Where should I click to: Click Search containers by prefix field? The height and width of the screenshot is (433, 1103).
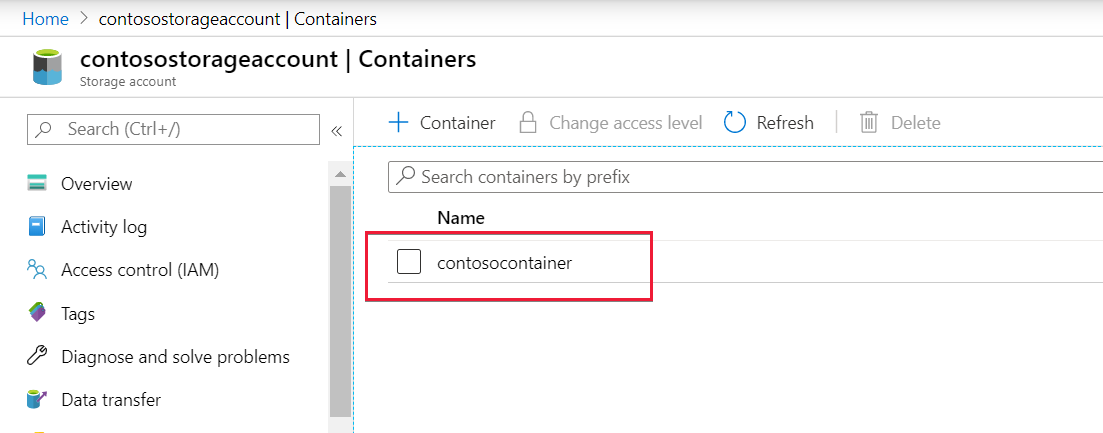pyautogui.click(x=740, y=177)
